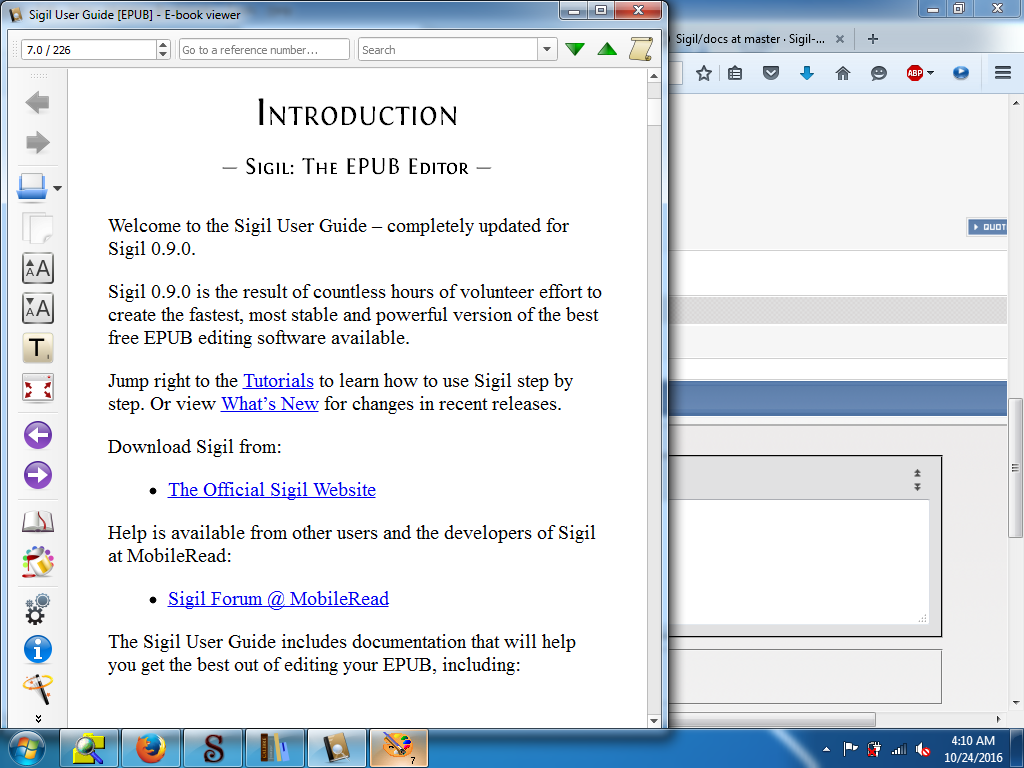Open the bookmarks book icon
Viewport: 1024px width, 768px height.
(x=37, y=521)
